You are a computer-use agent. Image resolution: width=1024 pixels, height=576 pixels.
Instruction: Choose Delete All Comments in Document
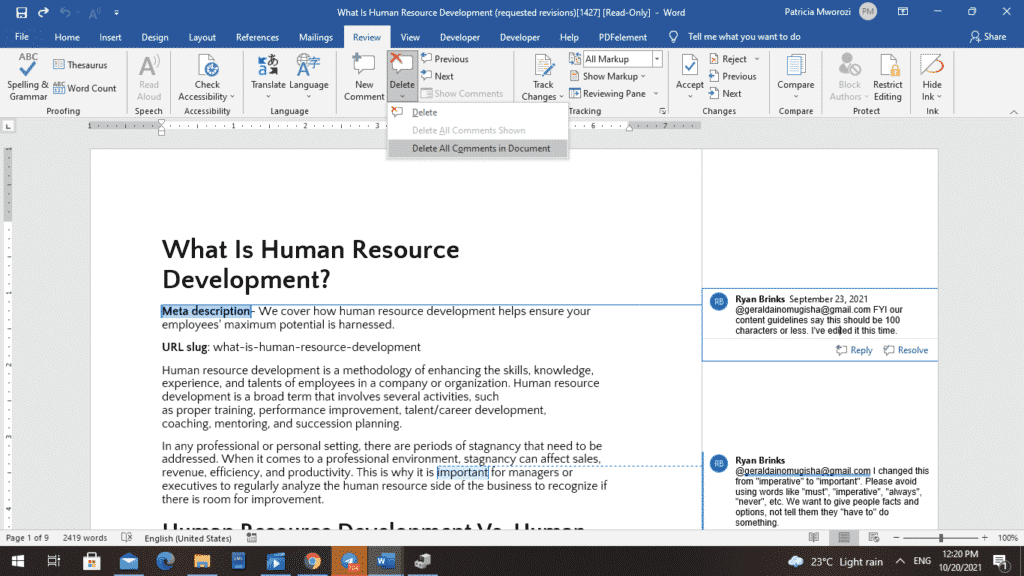(477, 148)
